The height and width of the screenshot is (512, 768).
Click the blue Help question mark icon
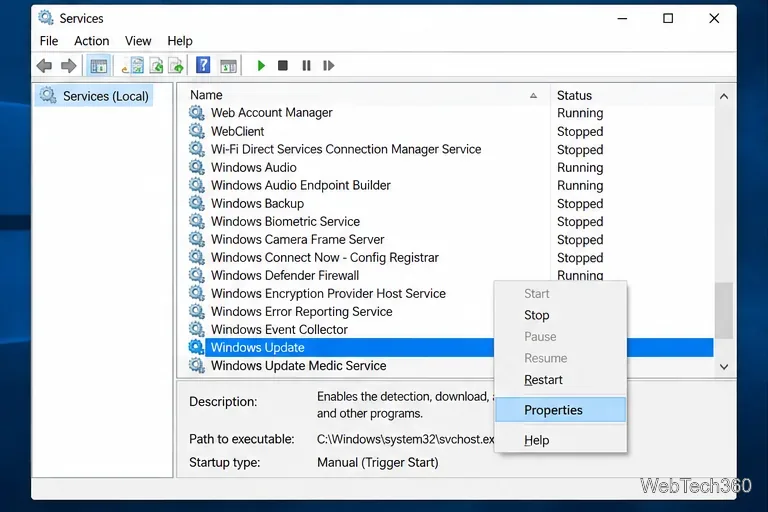[x=203, y=65]
